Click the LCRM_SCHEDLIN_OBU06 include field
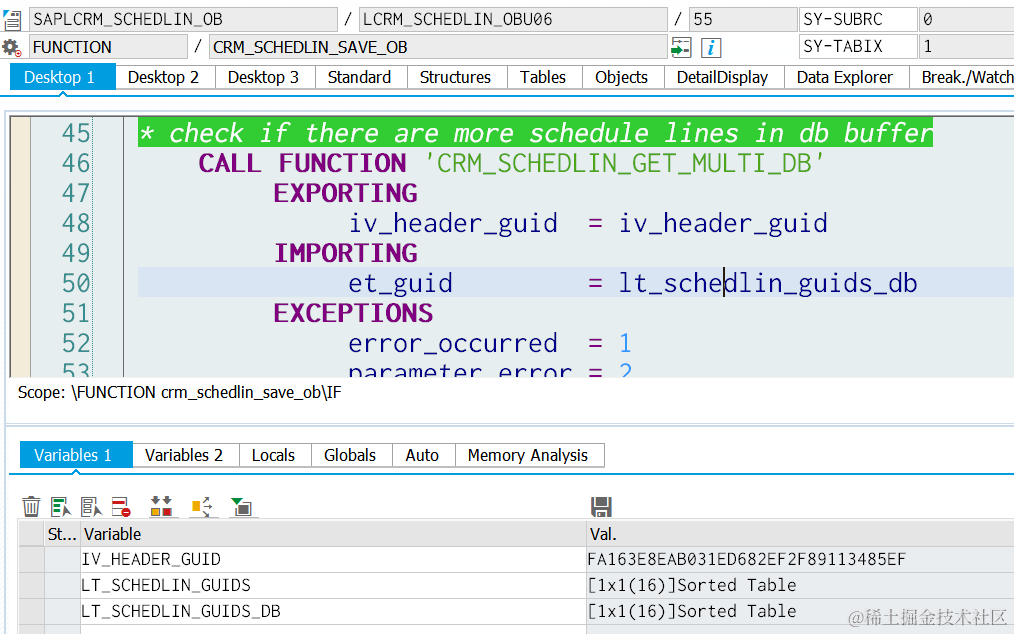 point(513,19)
